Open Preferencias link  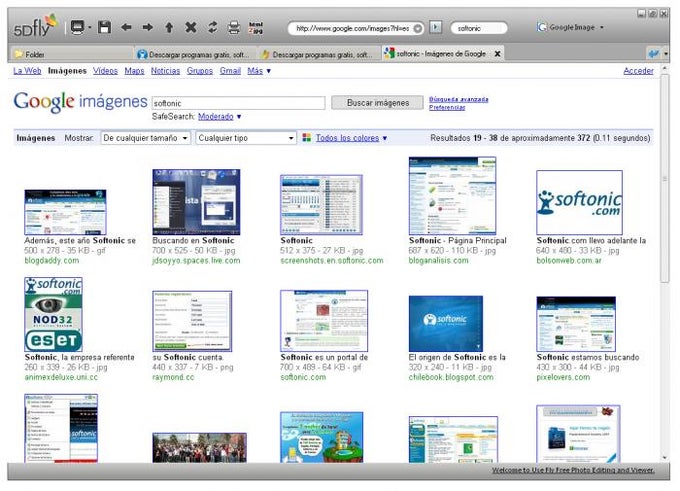447,108
